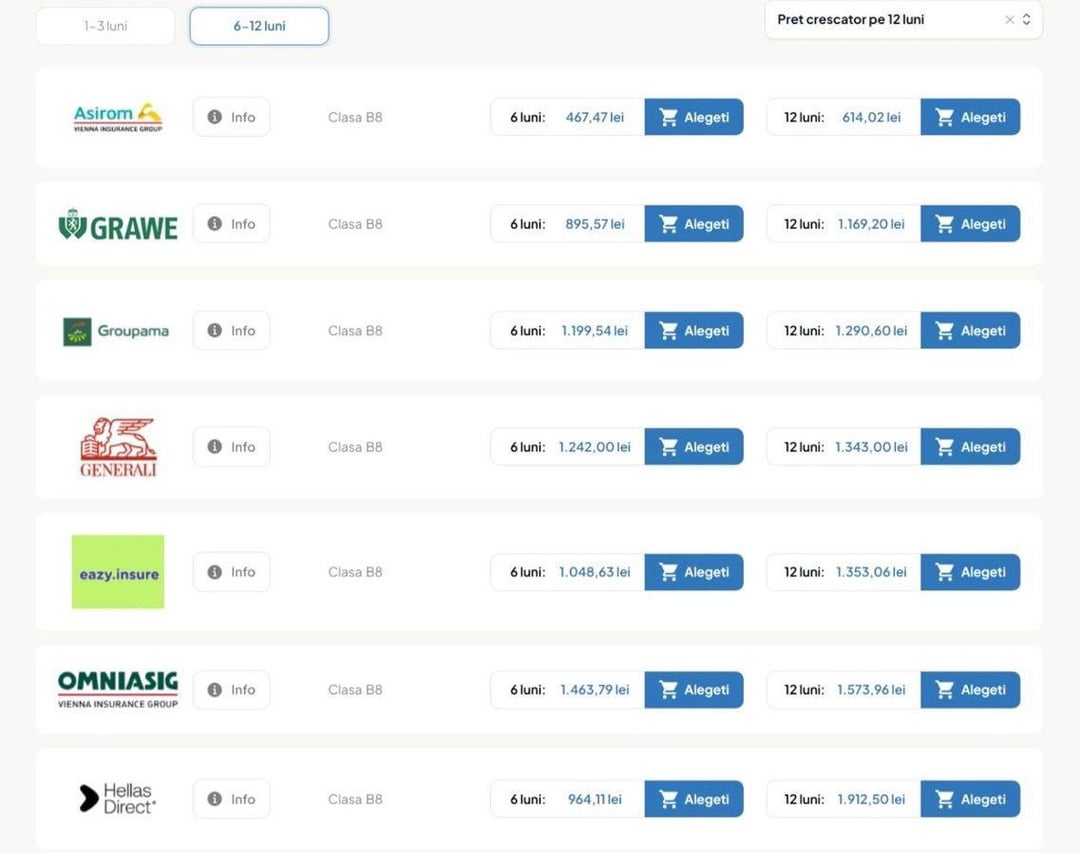Switch to the 1-3 luni tab

point(105,26)
